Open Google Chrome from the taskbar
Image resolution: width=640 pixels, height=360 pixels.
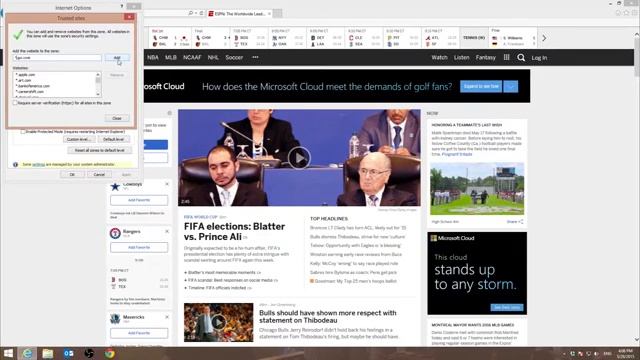pyautogui.click(x=109, y=353)
